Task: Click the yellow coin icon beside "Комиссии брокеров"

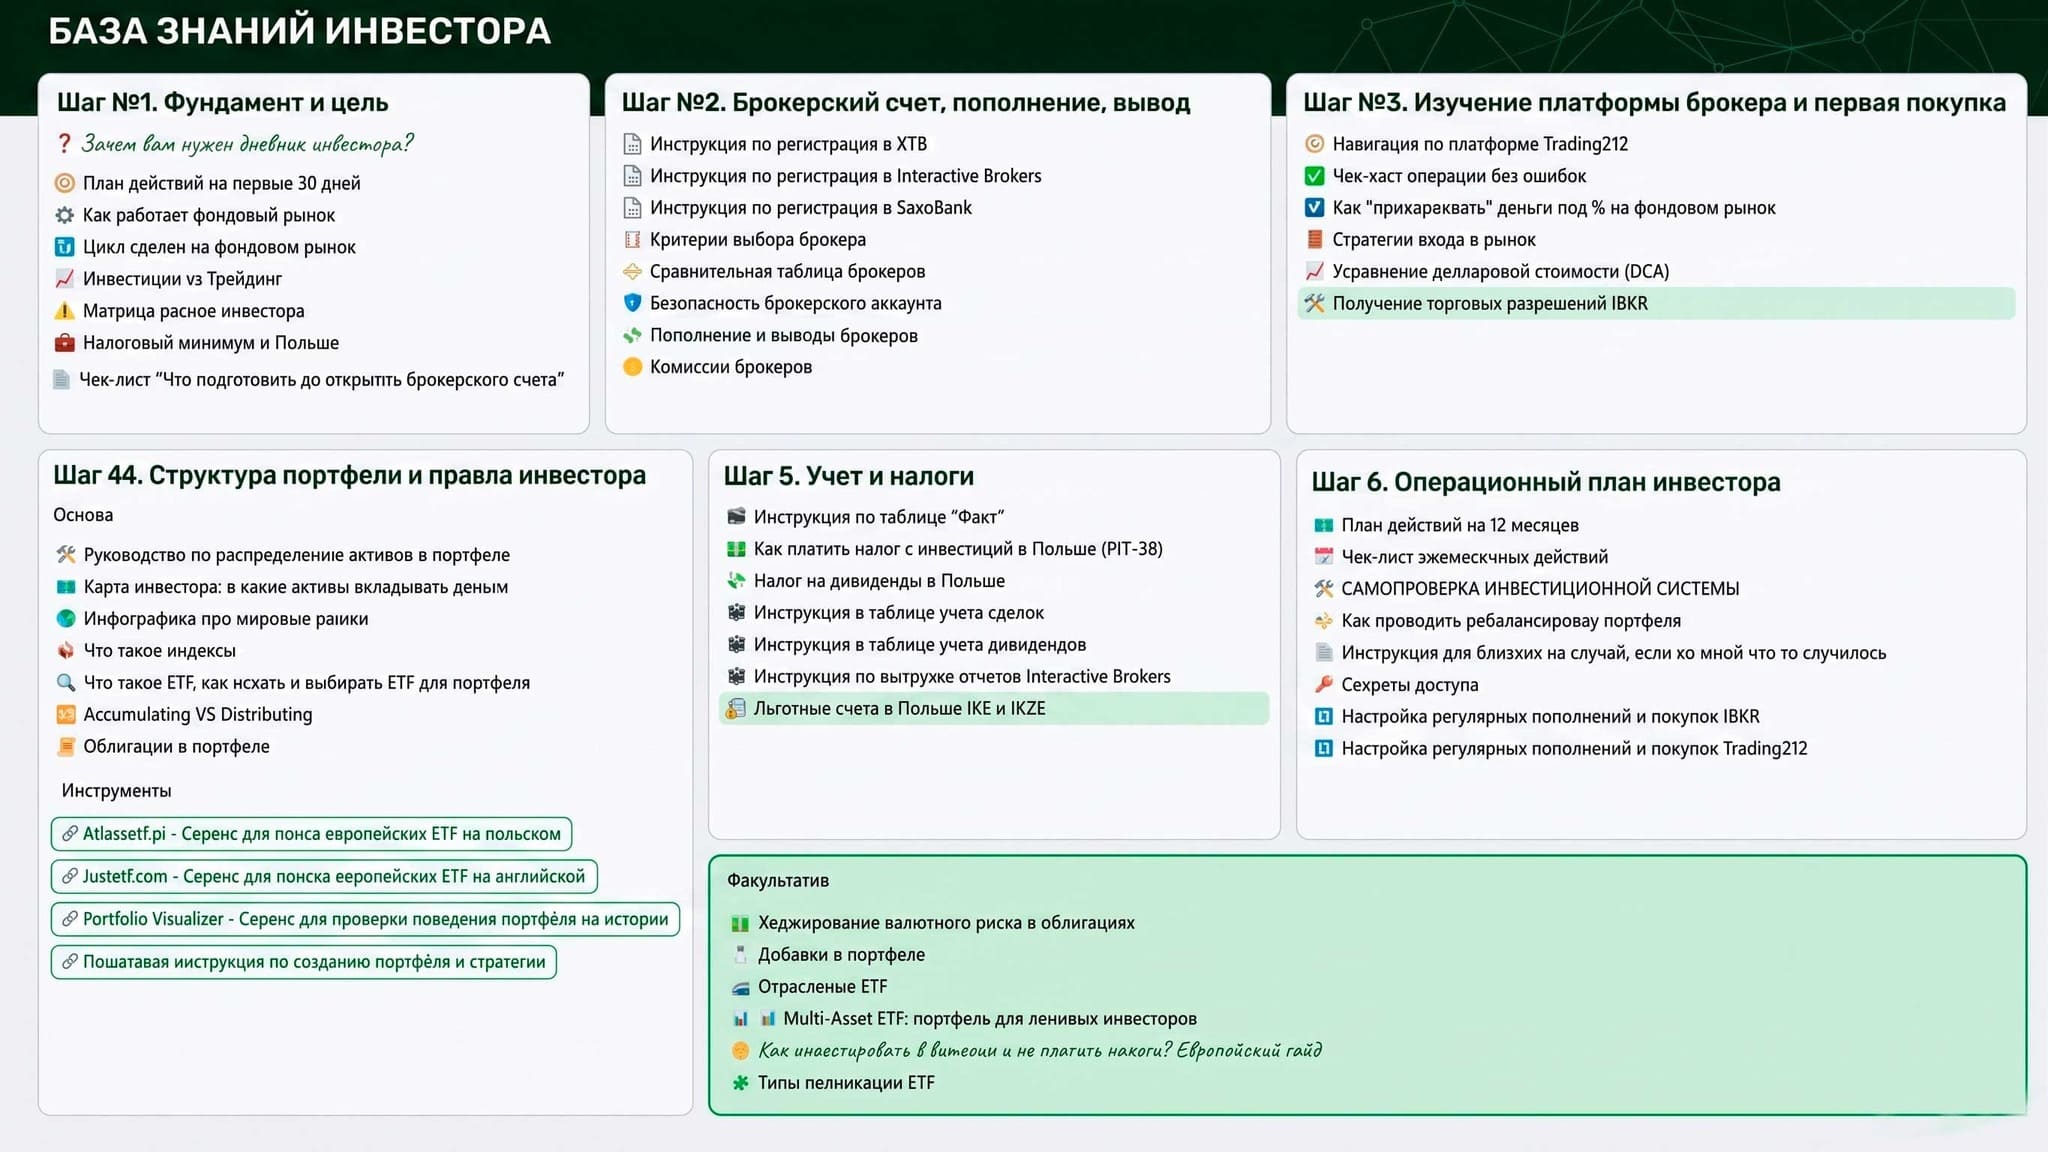Action: click(632, 367)
